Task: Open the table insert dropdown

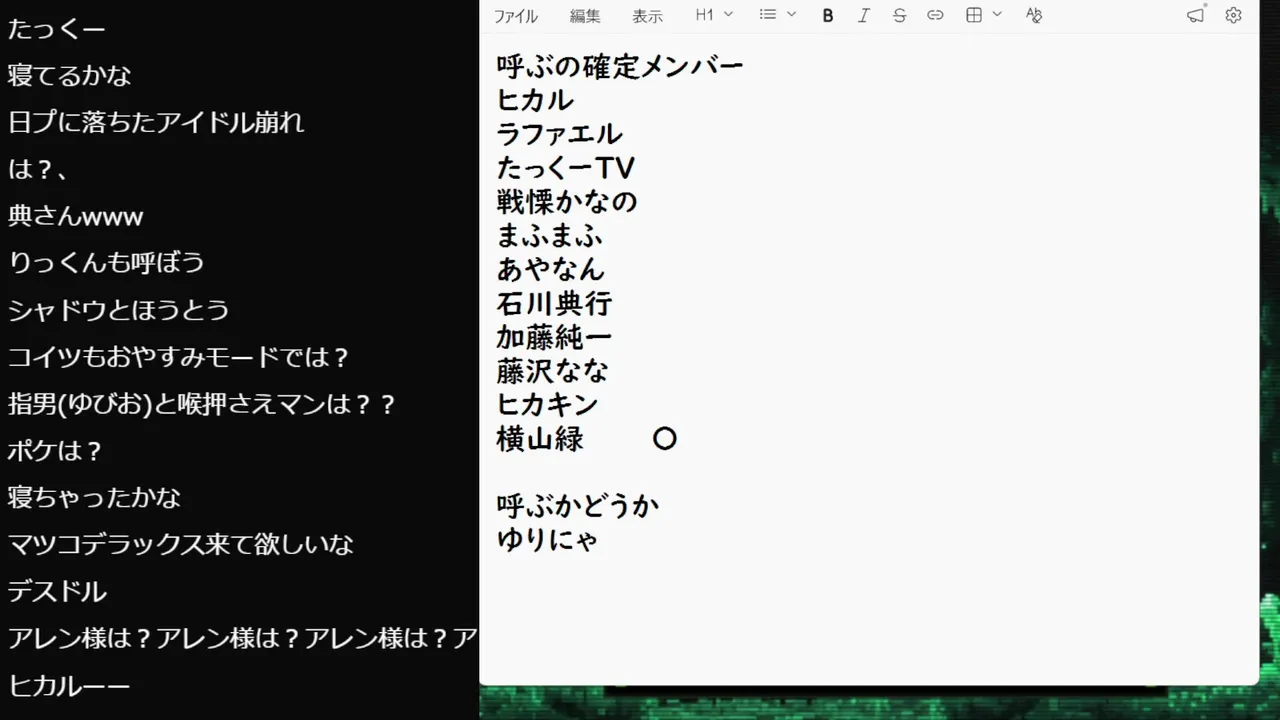Action: 984,15
